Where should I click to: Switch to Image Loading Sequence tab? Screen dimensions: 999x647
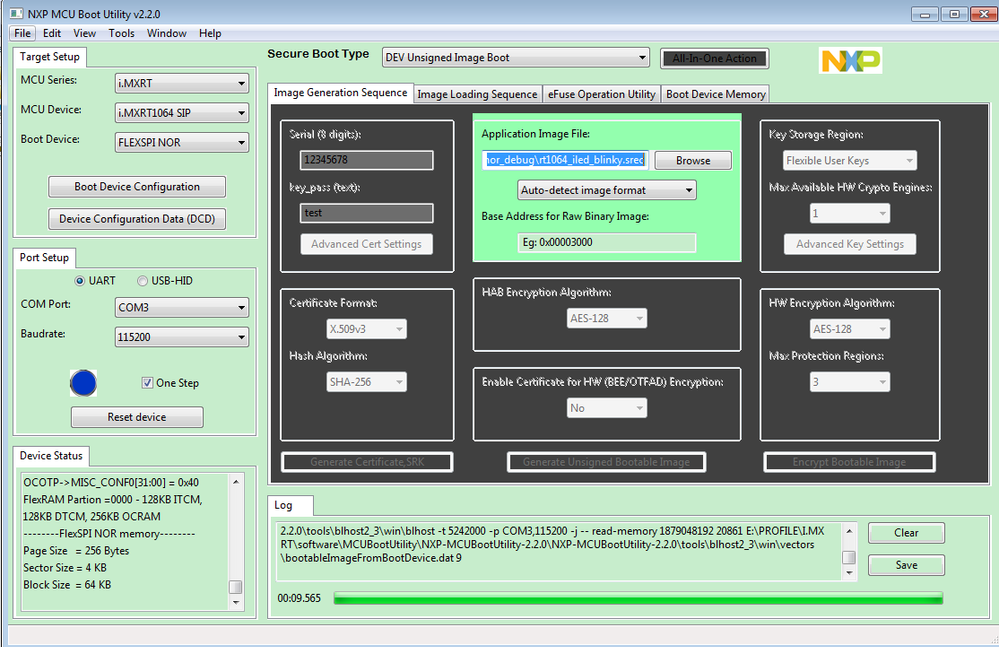(477, 94)
